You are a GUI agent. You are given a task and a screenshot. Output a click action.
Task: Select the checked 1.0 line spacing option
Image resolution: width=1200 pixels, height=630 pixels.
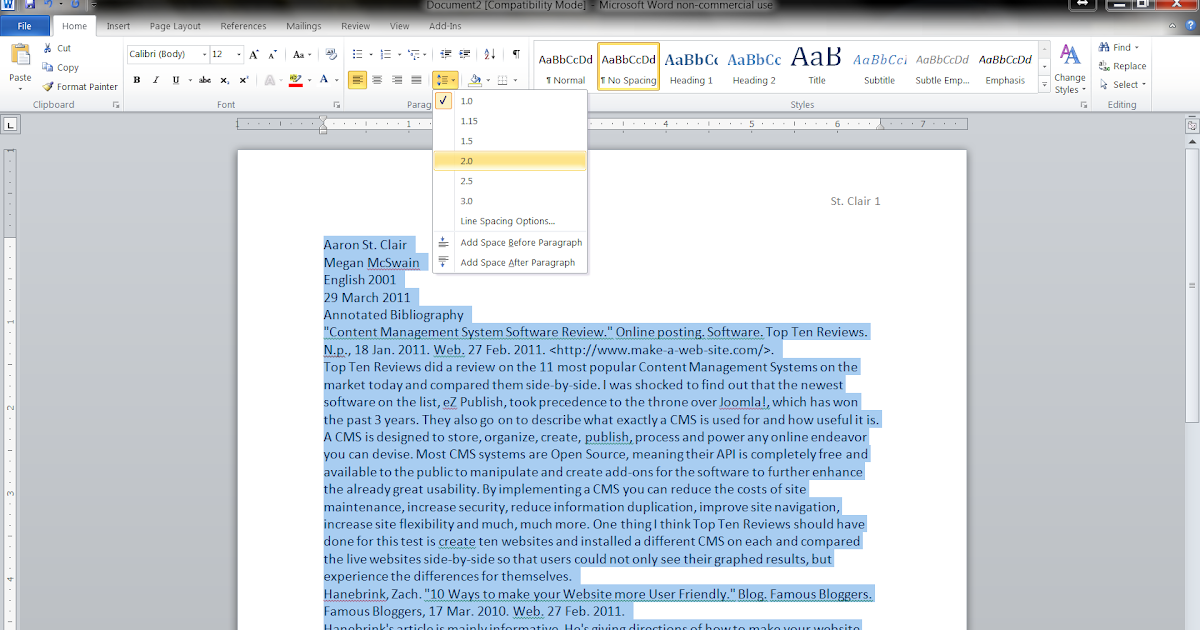[x=509, y=101]
